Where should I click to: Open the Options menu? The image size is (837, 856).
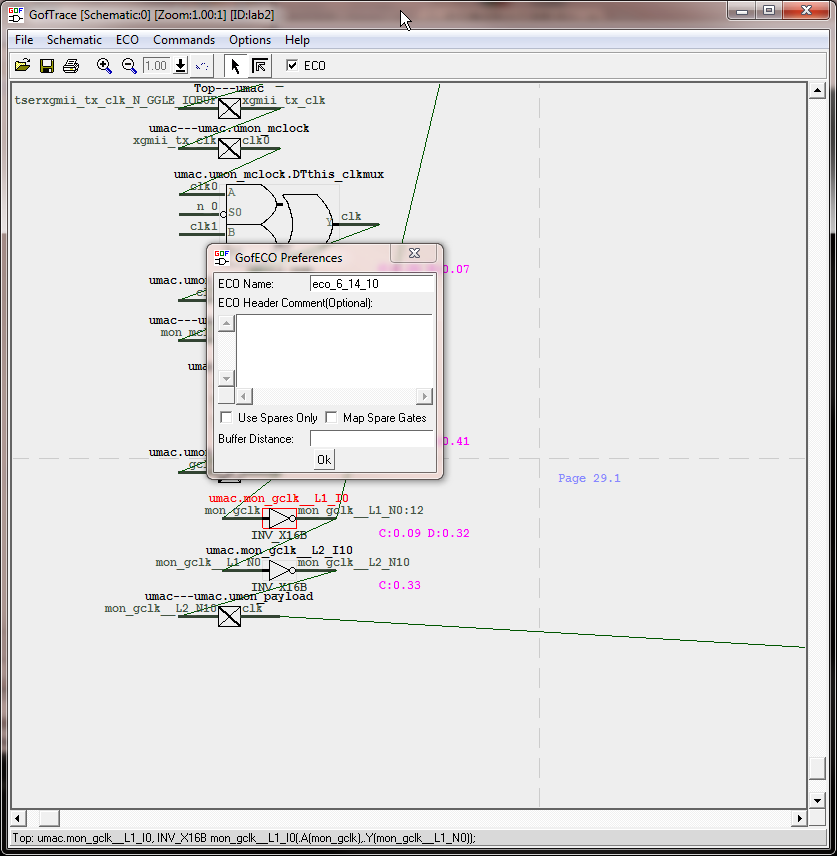click(249, 40)
